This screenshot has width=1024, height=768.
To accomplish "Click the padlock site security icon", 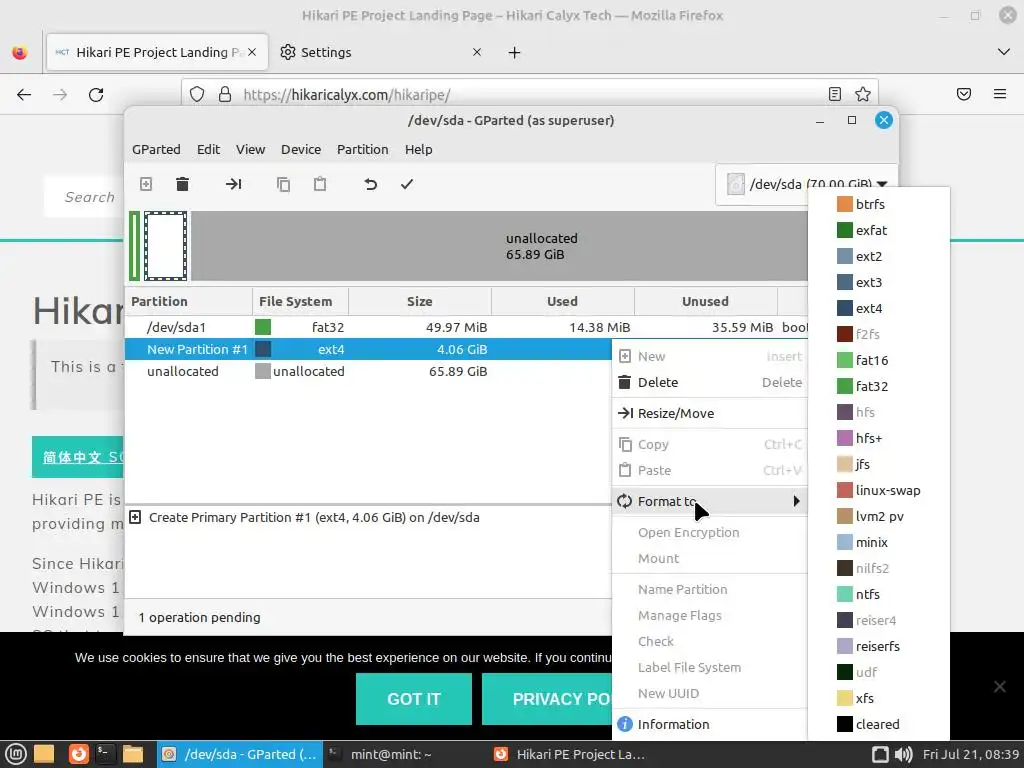I will (225, 95).
